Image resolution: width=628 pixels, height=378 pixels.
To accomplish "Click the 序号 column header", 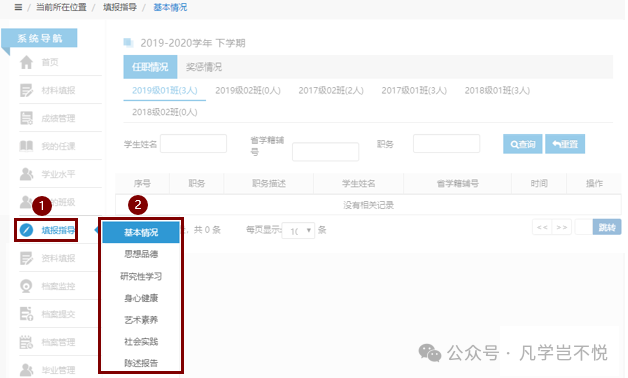I will coord(142,183).
